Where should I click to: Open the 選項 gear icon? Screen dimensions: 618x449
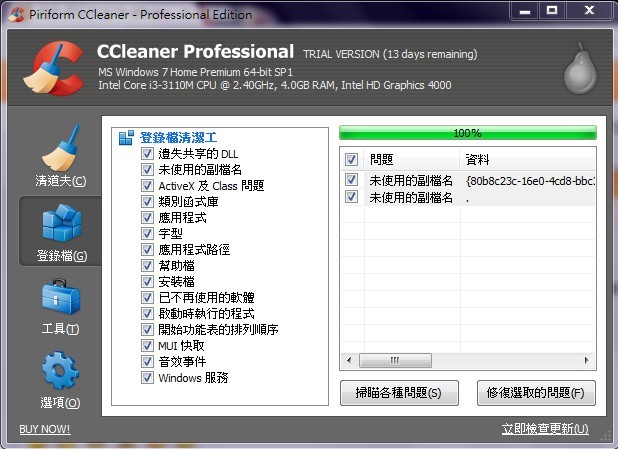click(60, 371)
